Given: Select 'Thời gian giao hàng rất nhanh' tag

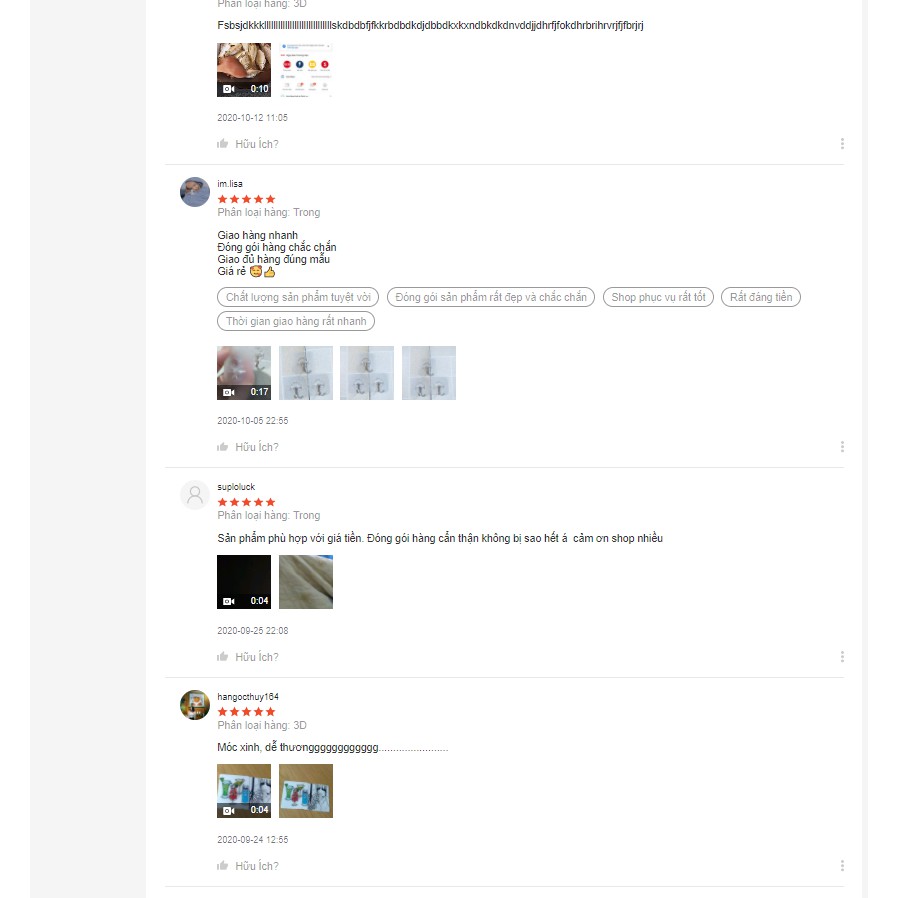Looking at the screenshot, I should pos(296,321).
